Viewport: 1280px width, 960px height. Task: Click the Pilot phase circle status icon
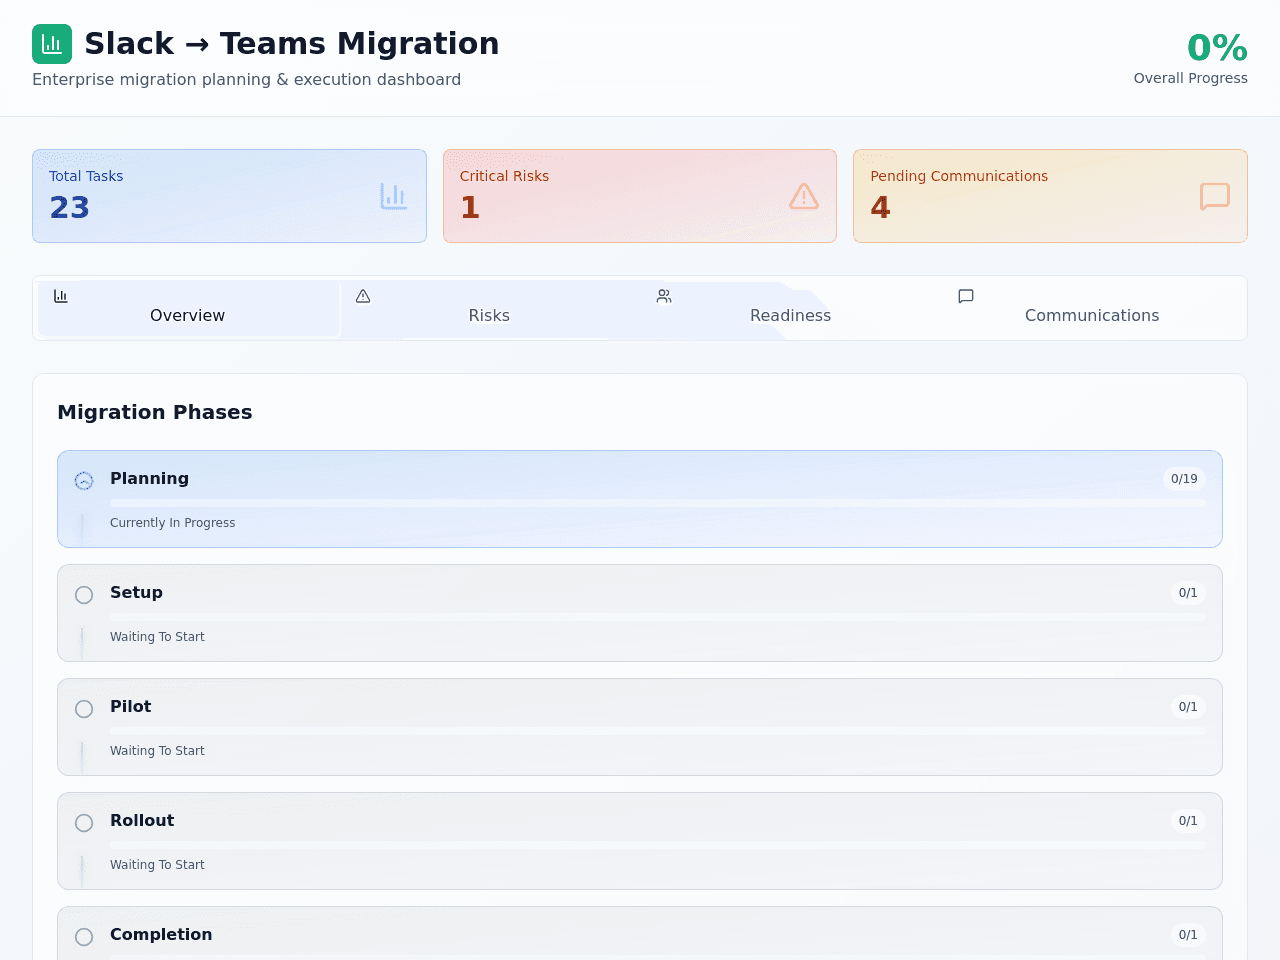click(84, 709)
